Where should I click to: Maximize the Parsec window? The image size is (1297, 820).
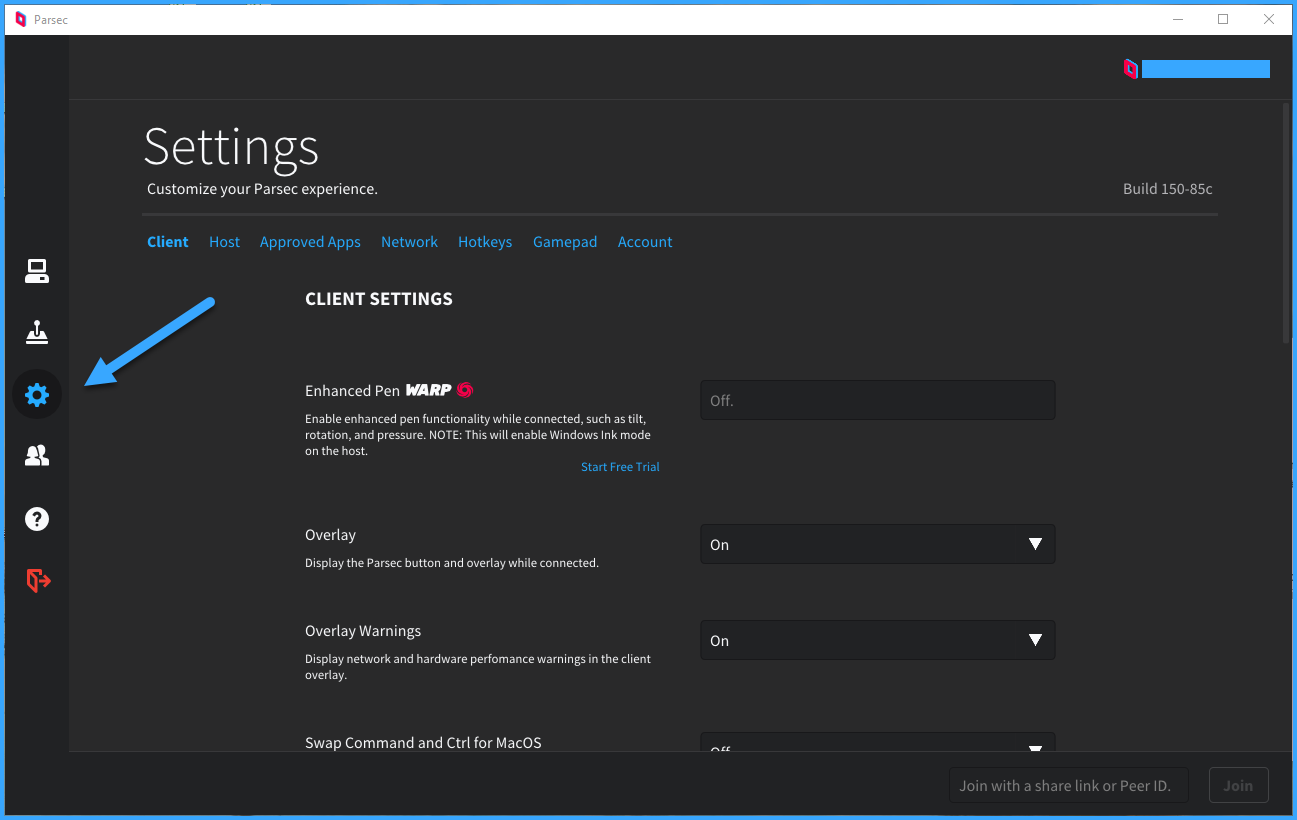1222,19
